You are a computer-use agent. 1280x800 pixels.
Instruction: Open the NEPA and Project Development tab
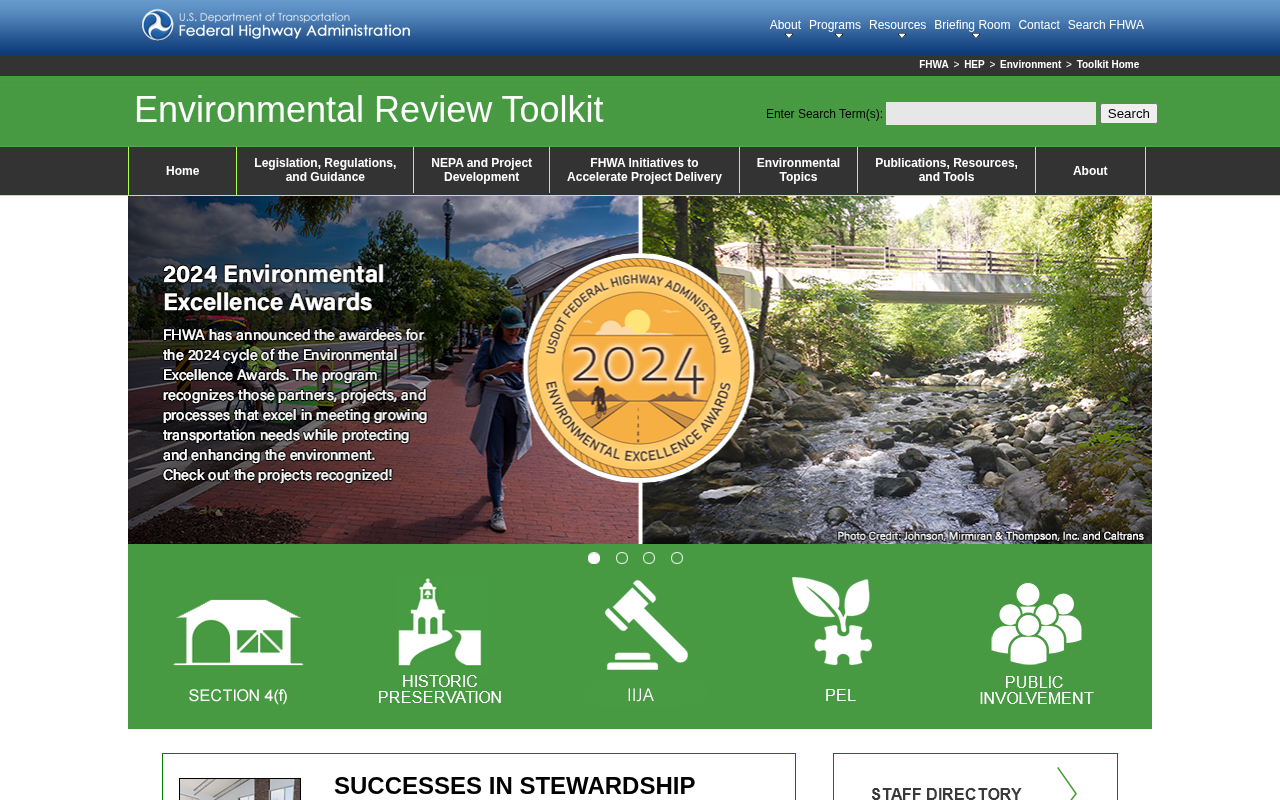(481, 170)
